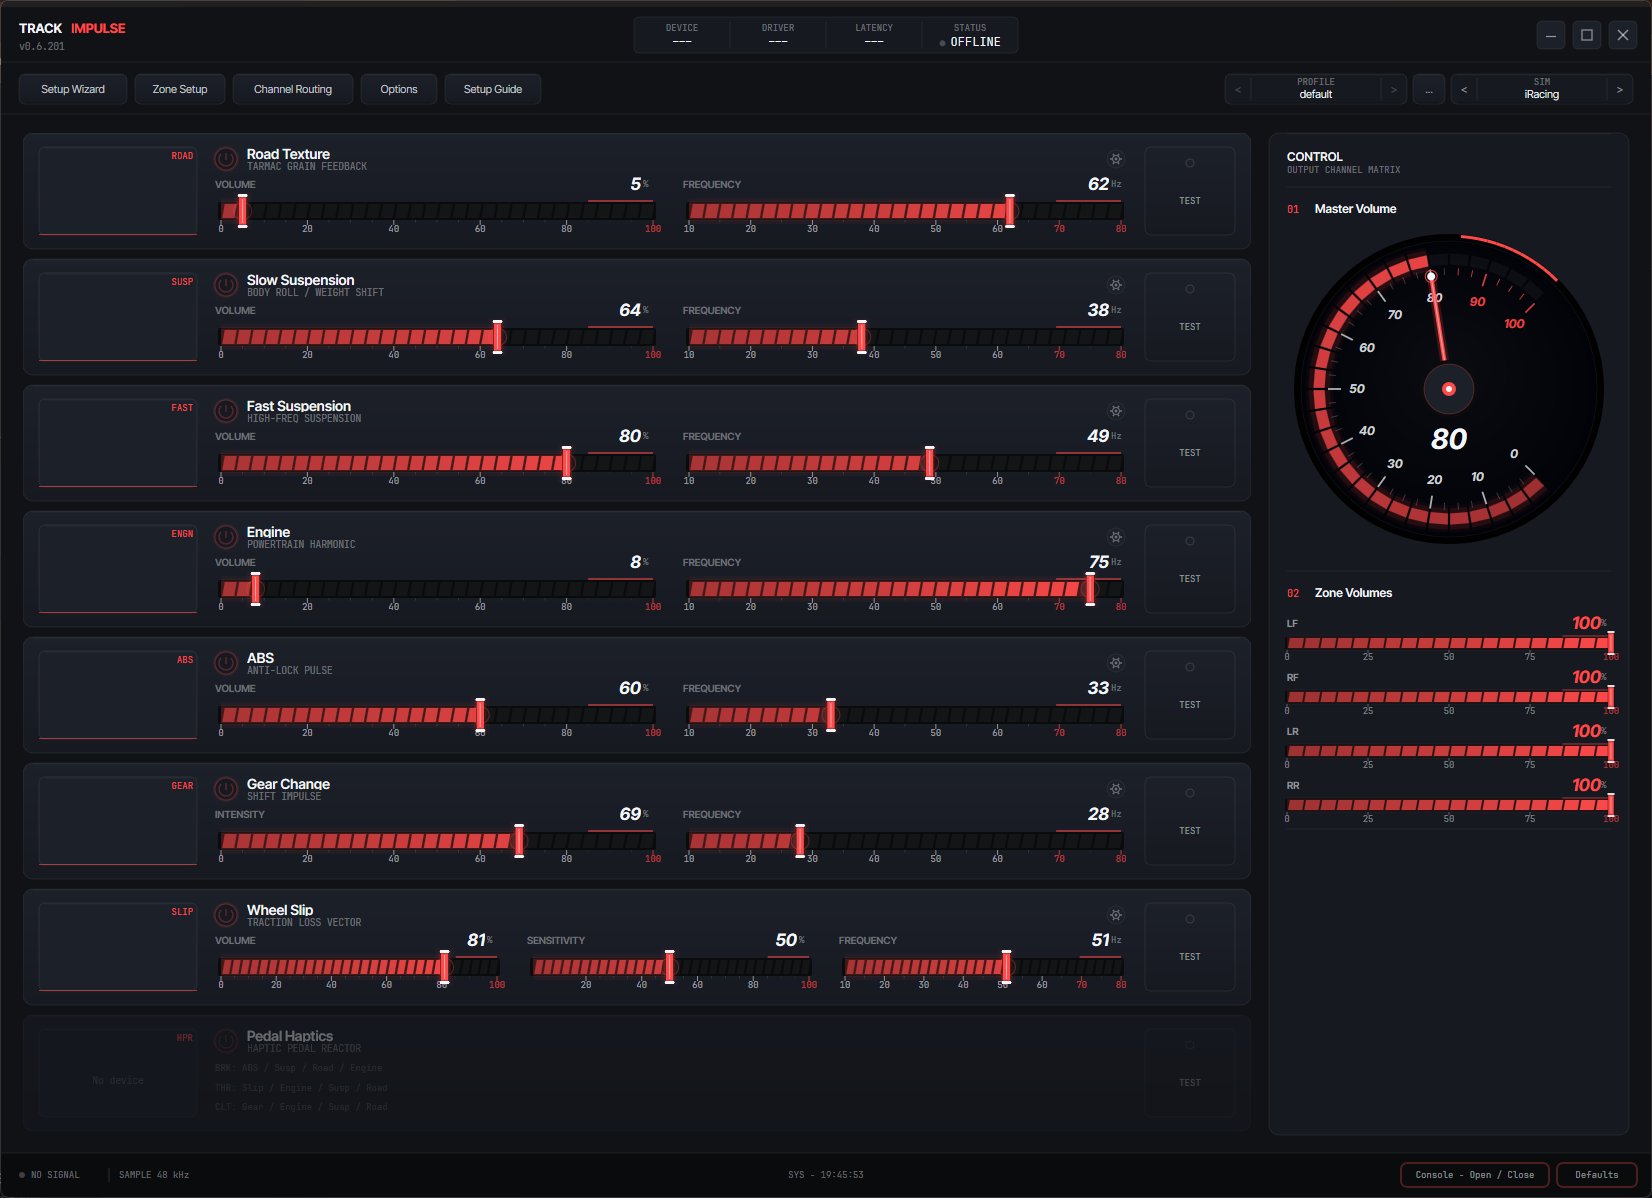1652x1198 pixels.
Task: Click Road Texture frequency slider
Action: point(905,211)
